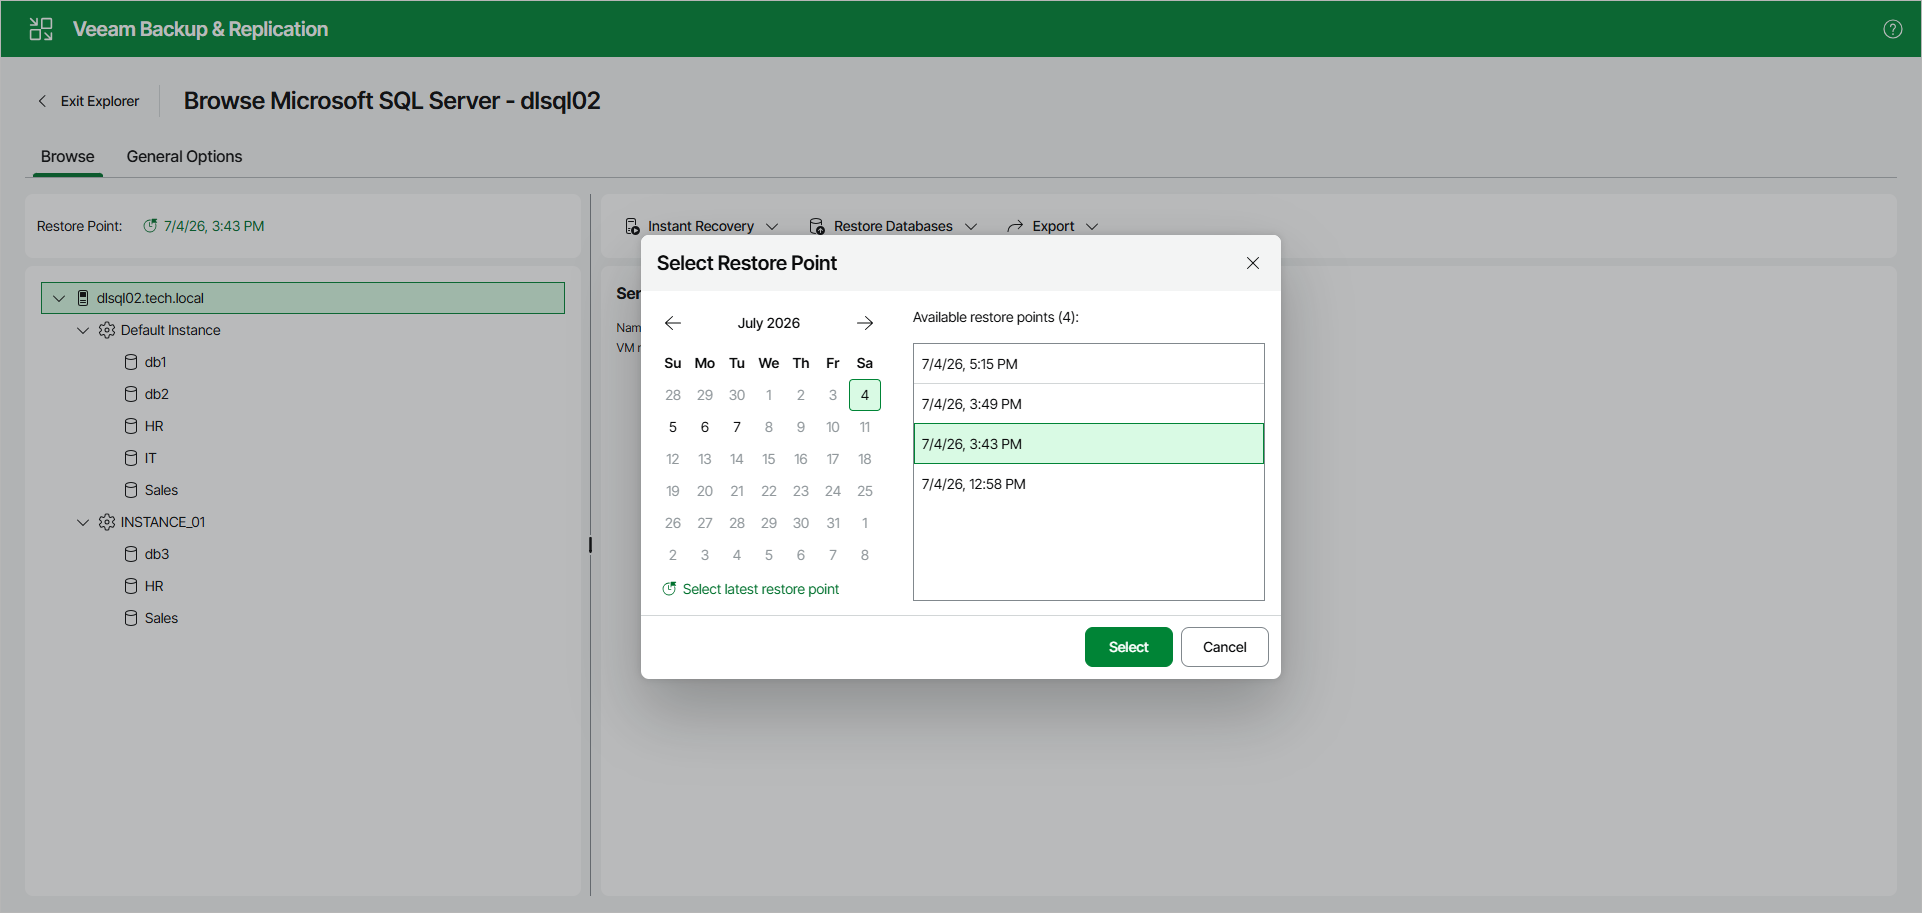Click the dlsql02.tech.local server icon

click(x=83, y=298)
